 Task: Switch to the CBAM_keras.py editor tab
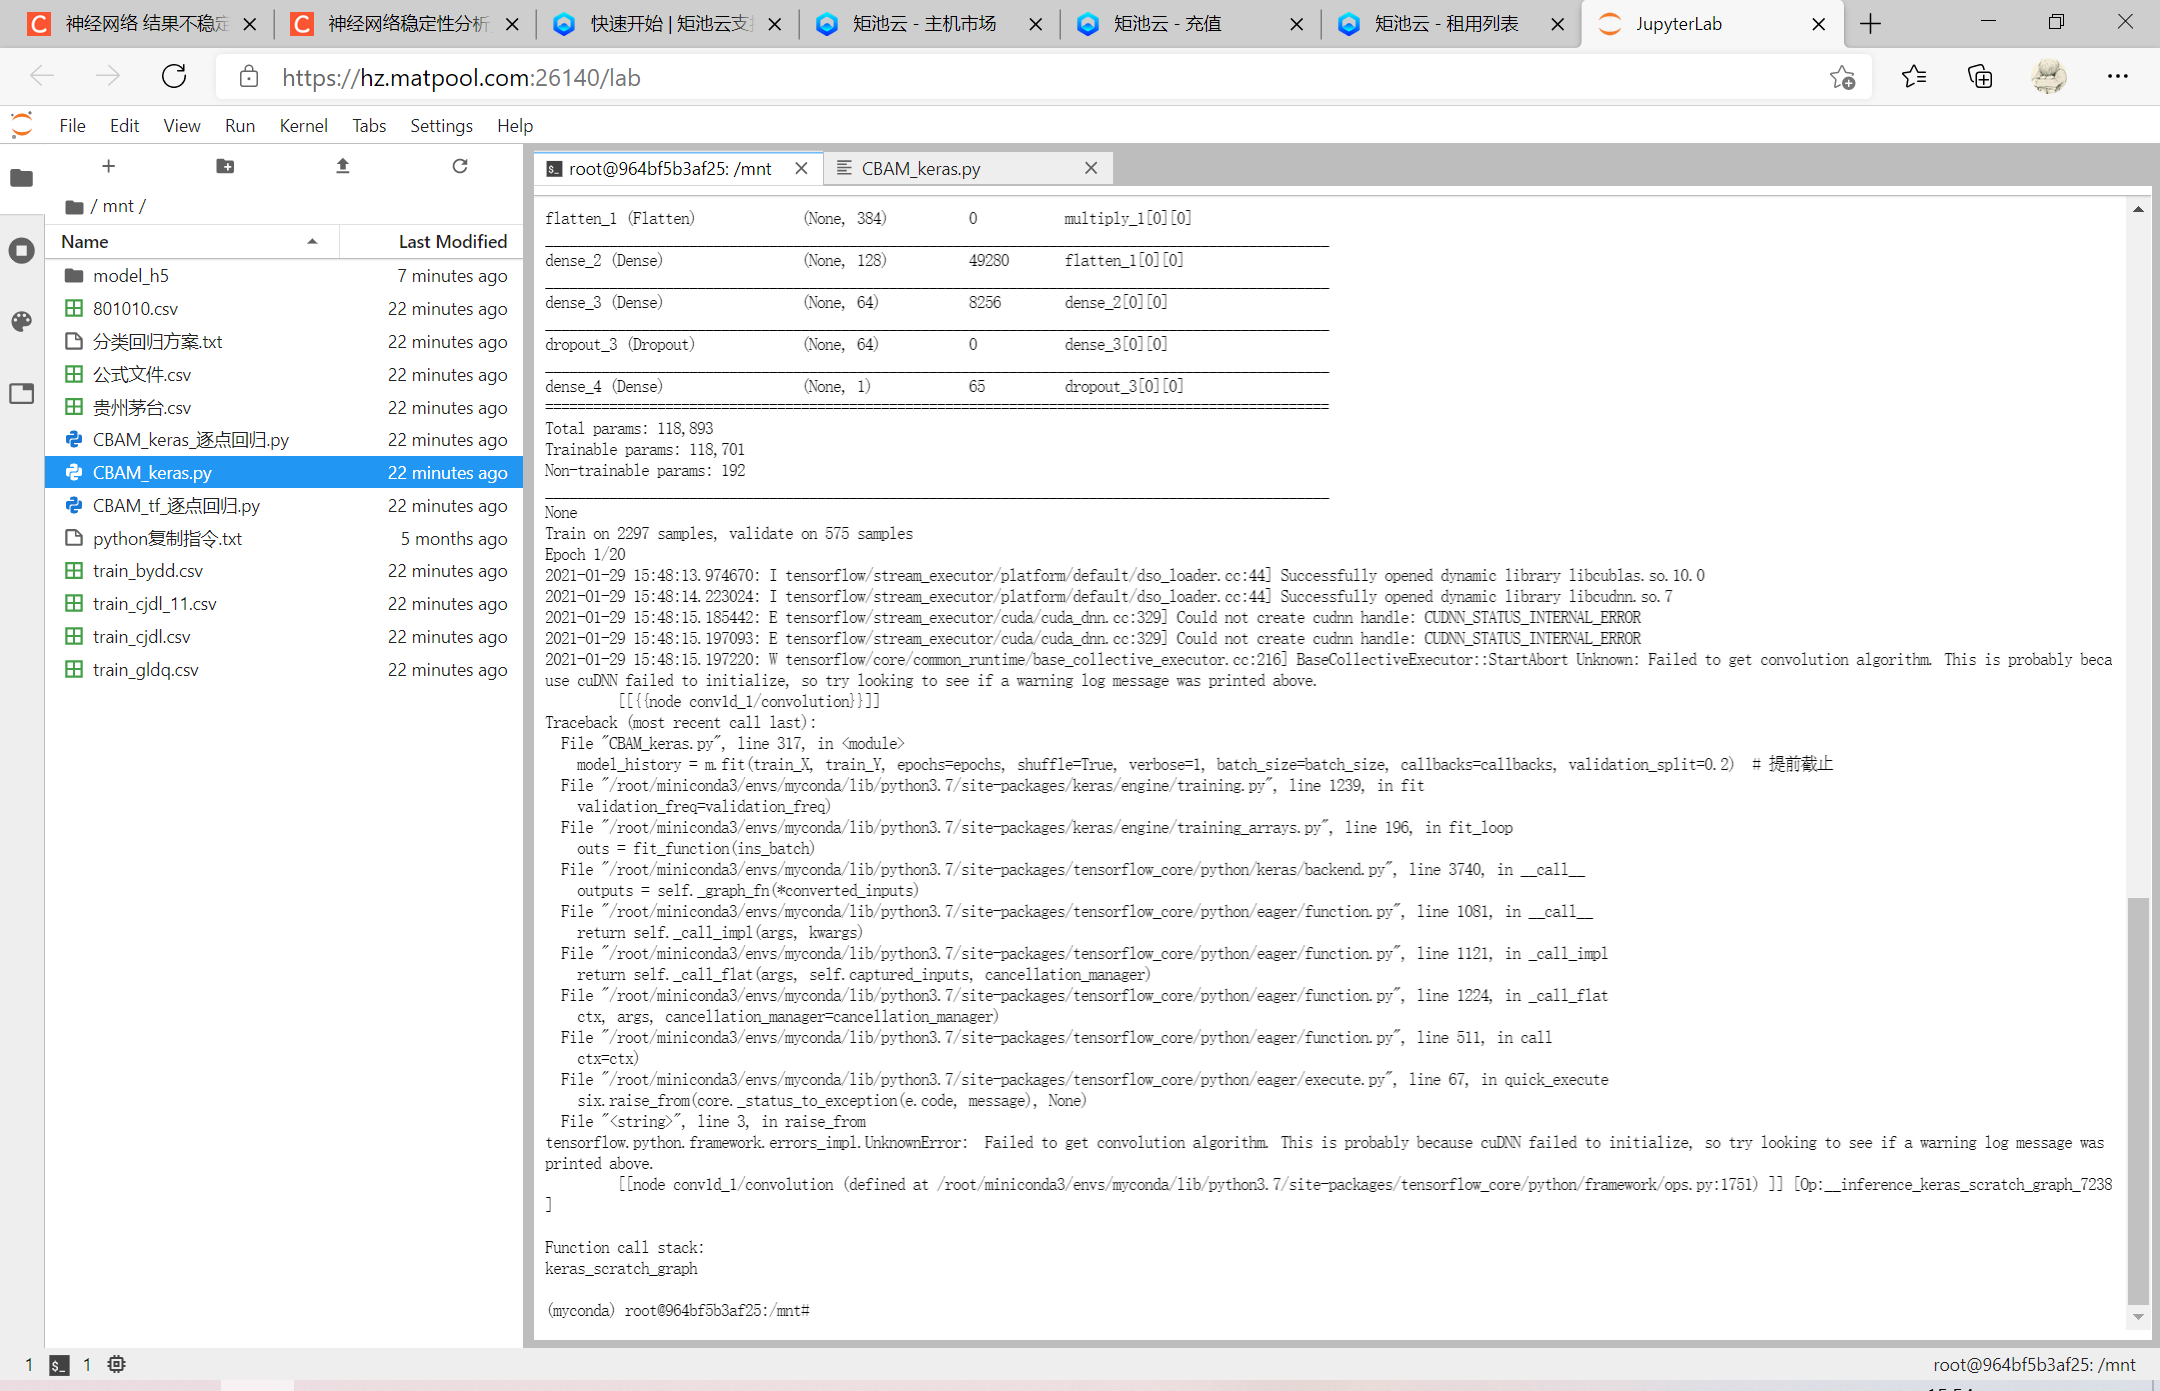point(921,168)
